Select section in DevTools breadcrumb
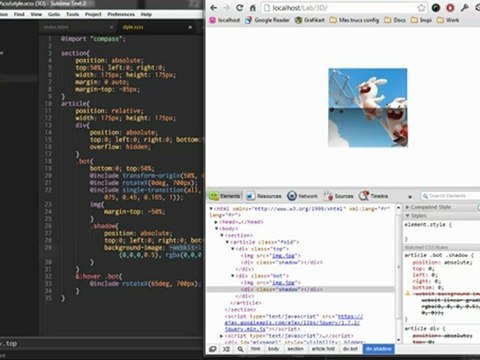480x360 pixels. coord(295,349)
